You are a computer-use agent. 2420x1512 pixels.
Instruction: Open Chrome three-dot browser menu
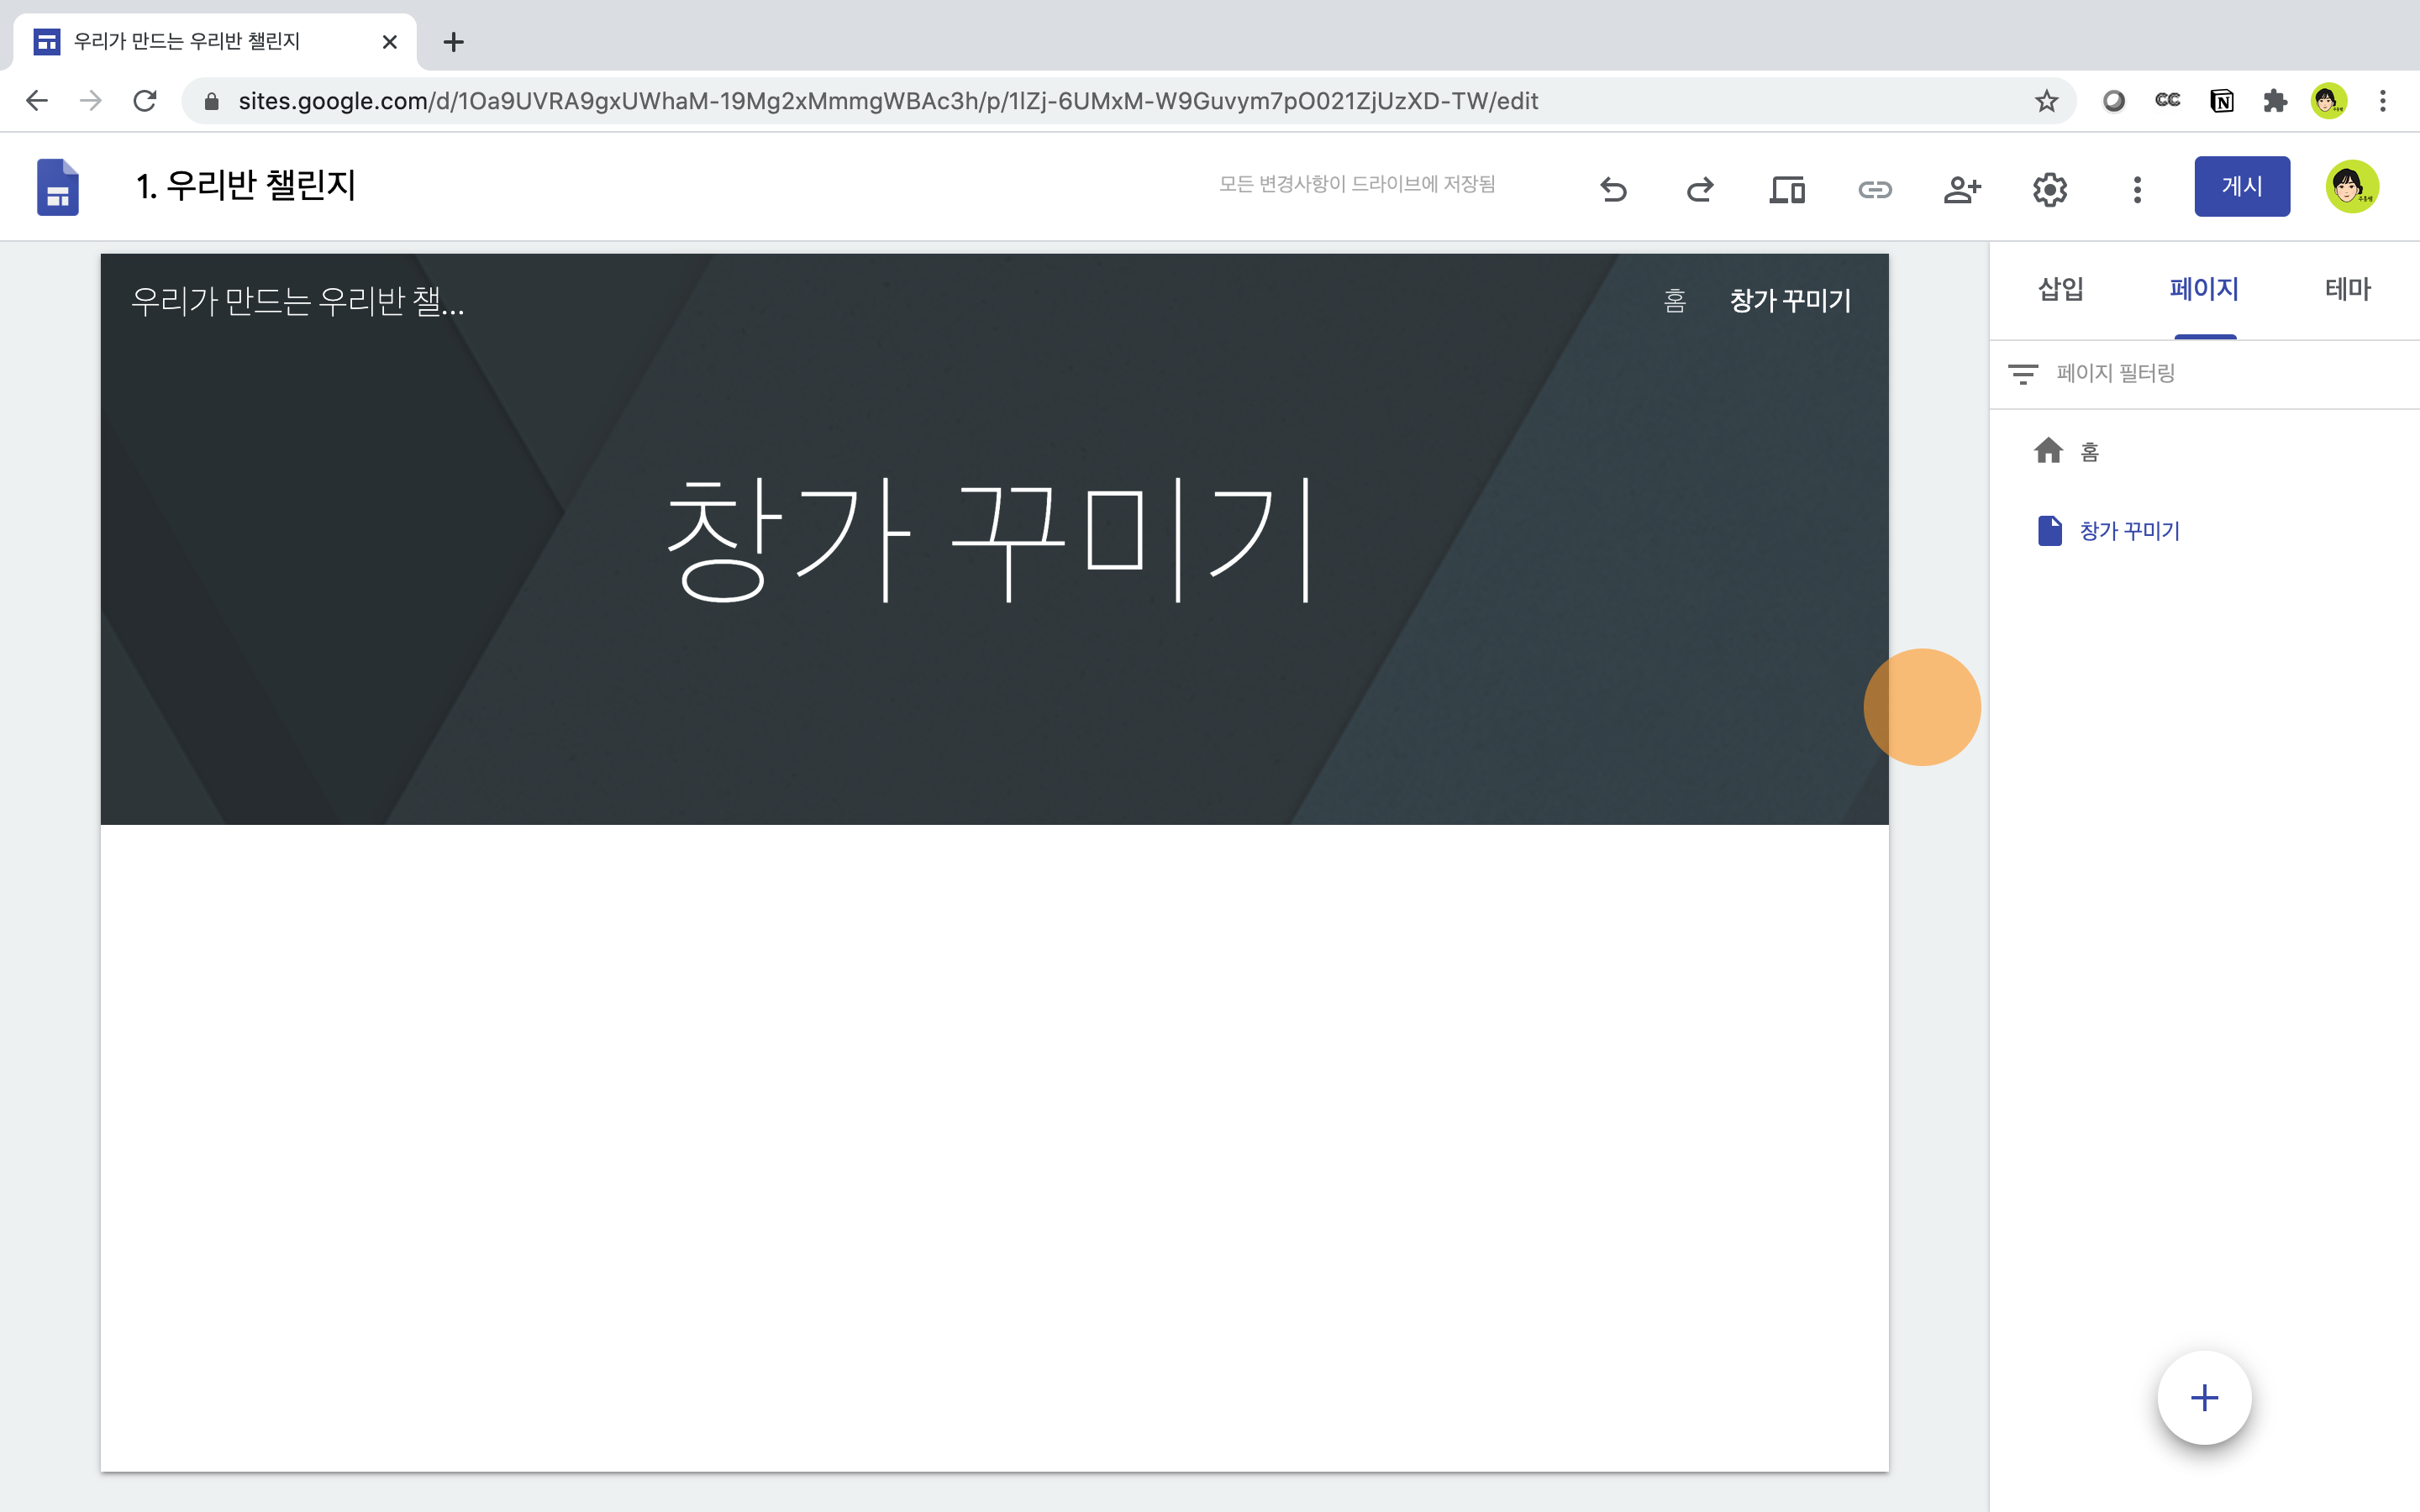tap(2383, 101)
